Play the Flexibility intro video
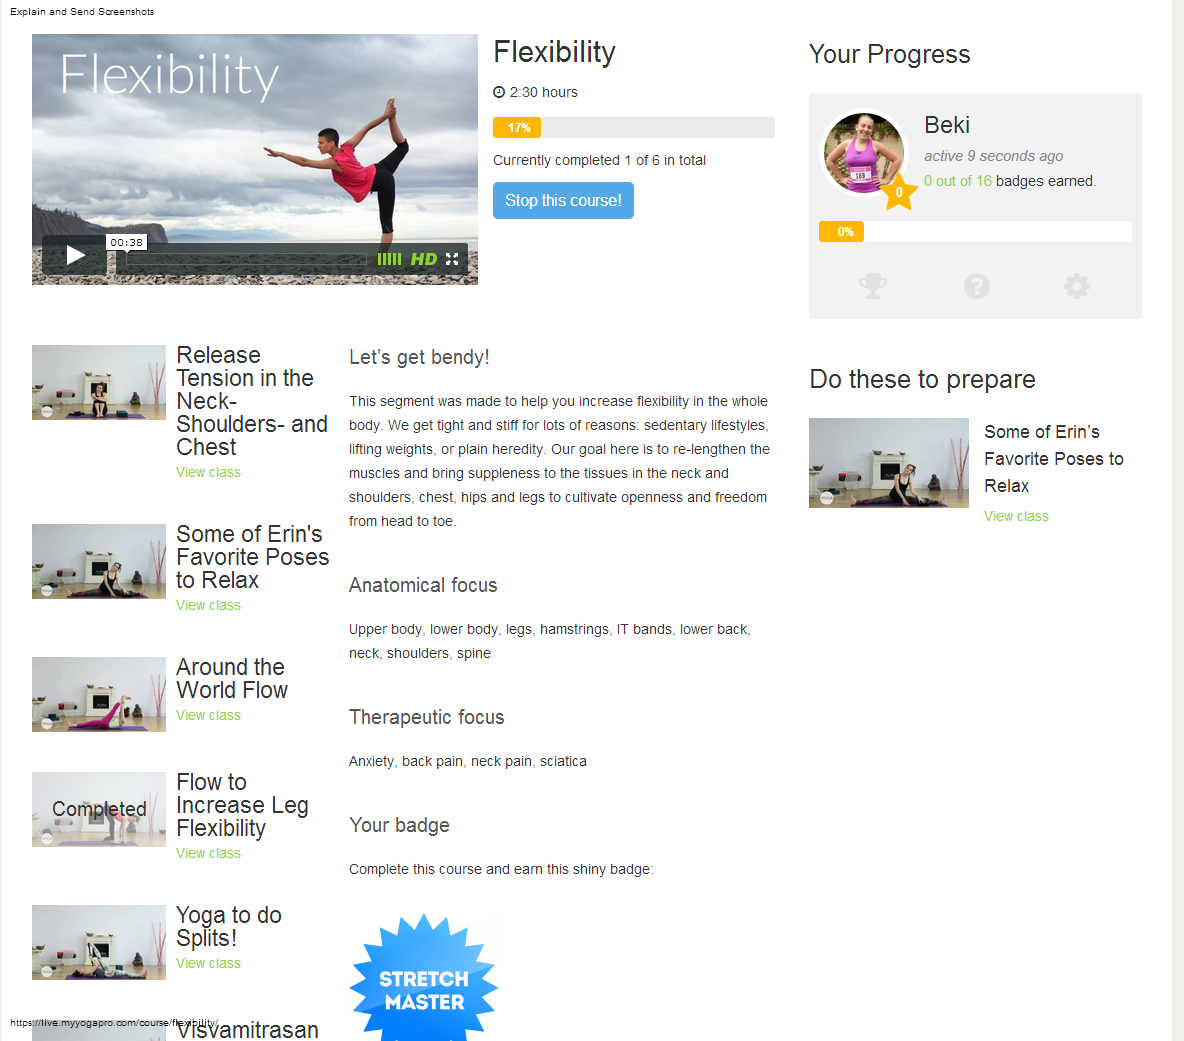The height and width of the screenshot is (1041, 1184). [x=74, y=255]
